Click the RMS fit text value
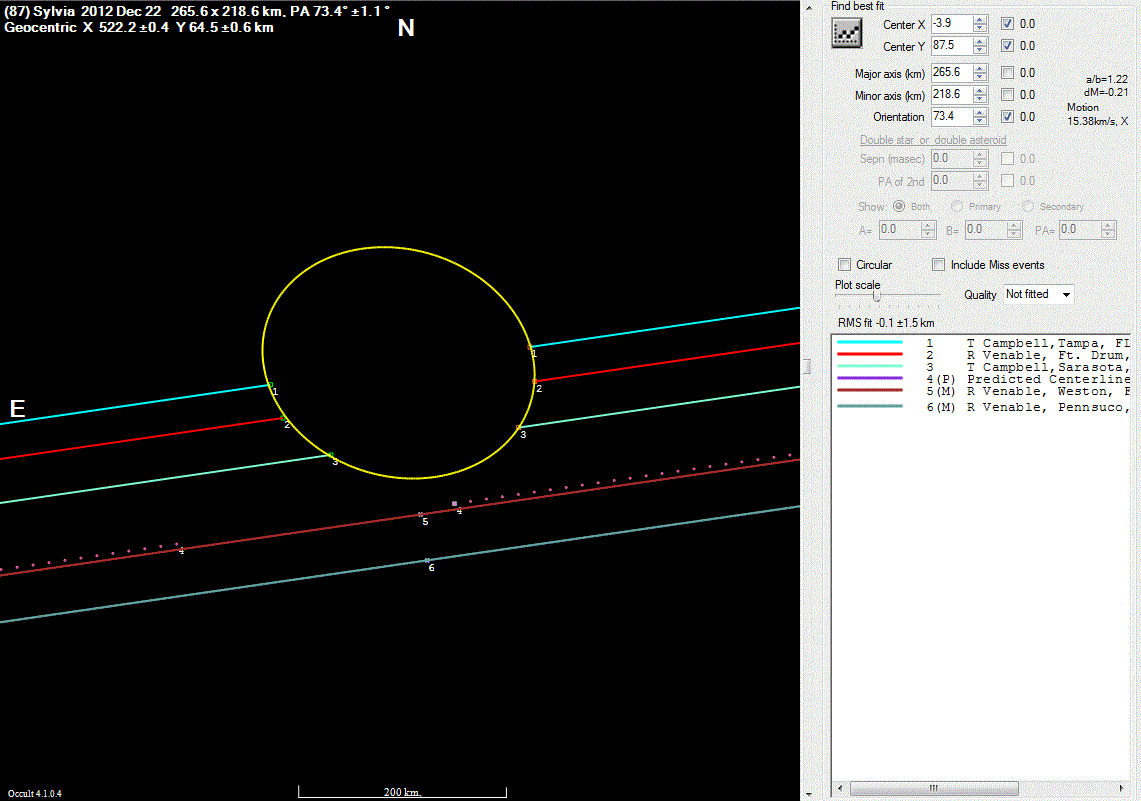1141x801 pixels. click(x=886, y=323)
